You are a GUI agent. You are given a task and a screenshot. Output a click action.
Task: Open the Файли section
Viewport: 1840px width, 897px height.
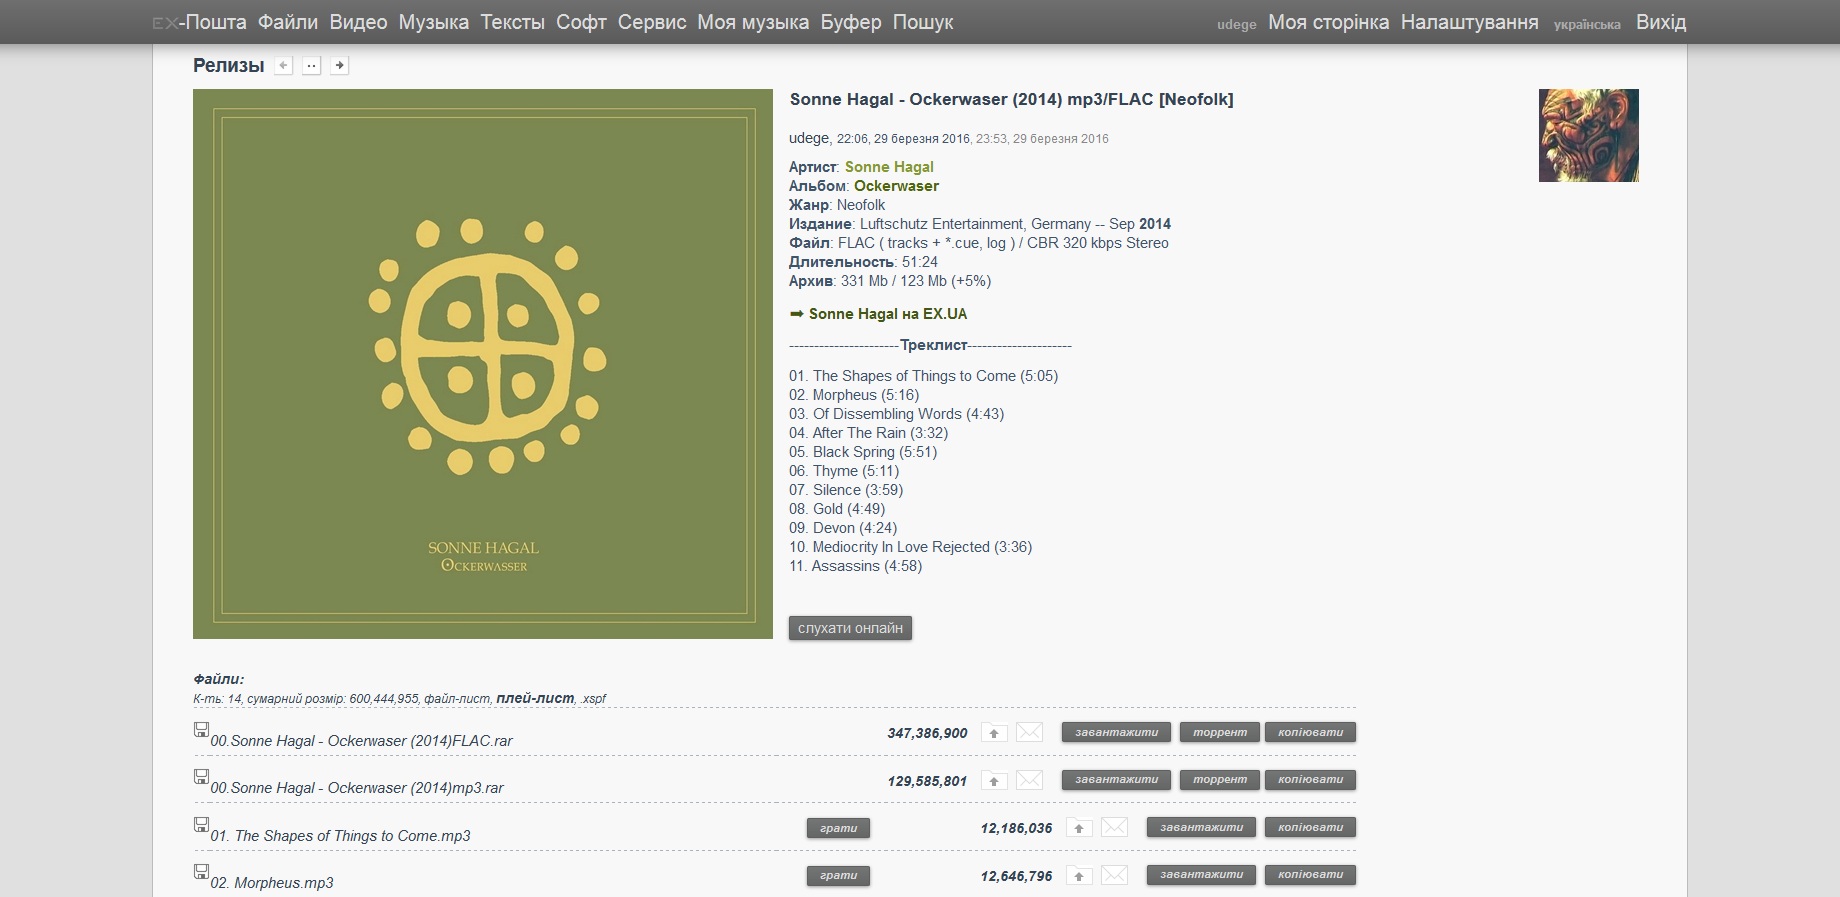(x=288, y=22)
